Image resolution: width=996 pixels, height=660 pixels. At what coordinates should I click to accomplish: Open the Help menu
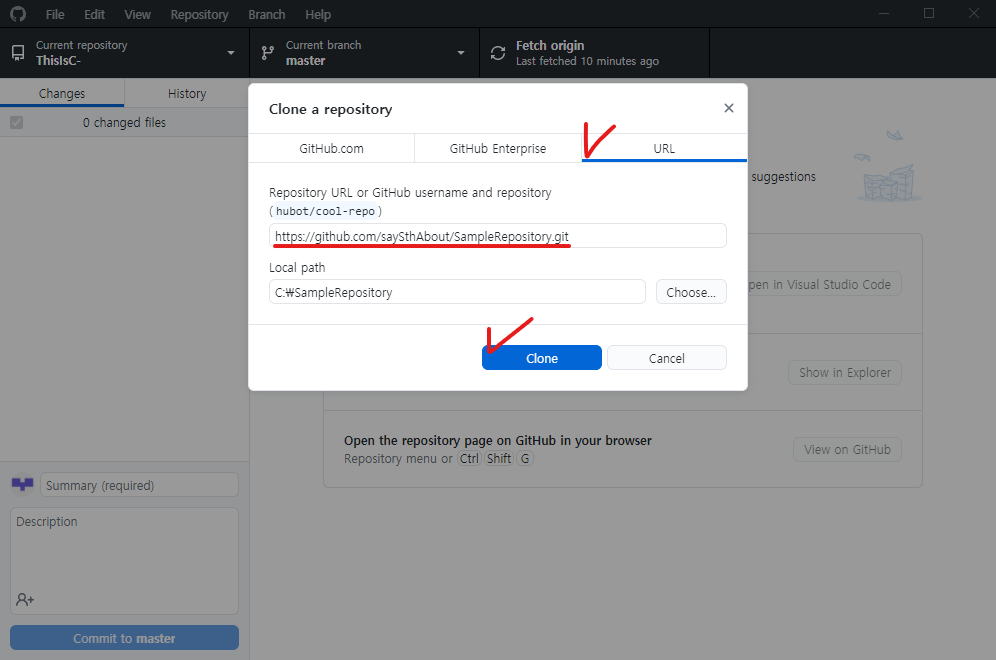pyautogui.click(x=318, y=14)
